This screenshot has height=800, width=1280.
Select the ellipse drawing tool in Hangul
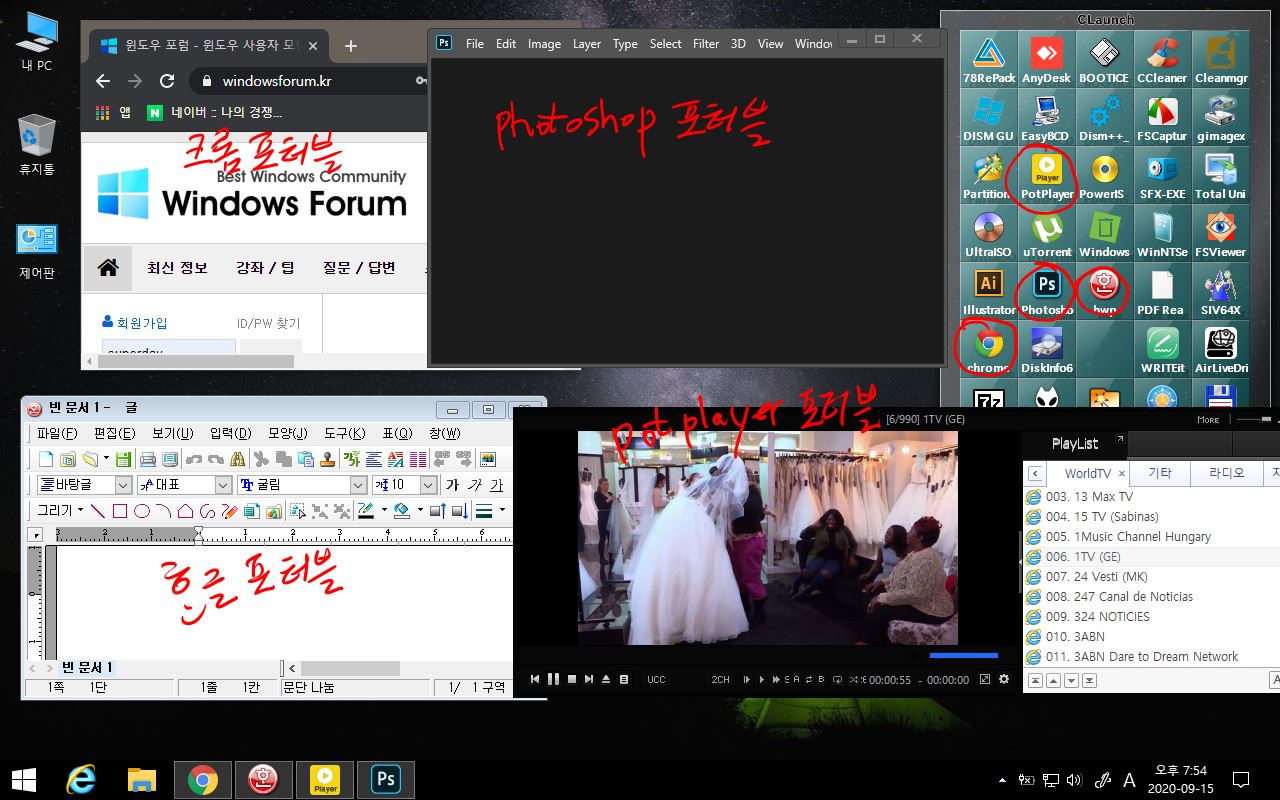142,511
